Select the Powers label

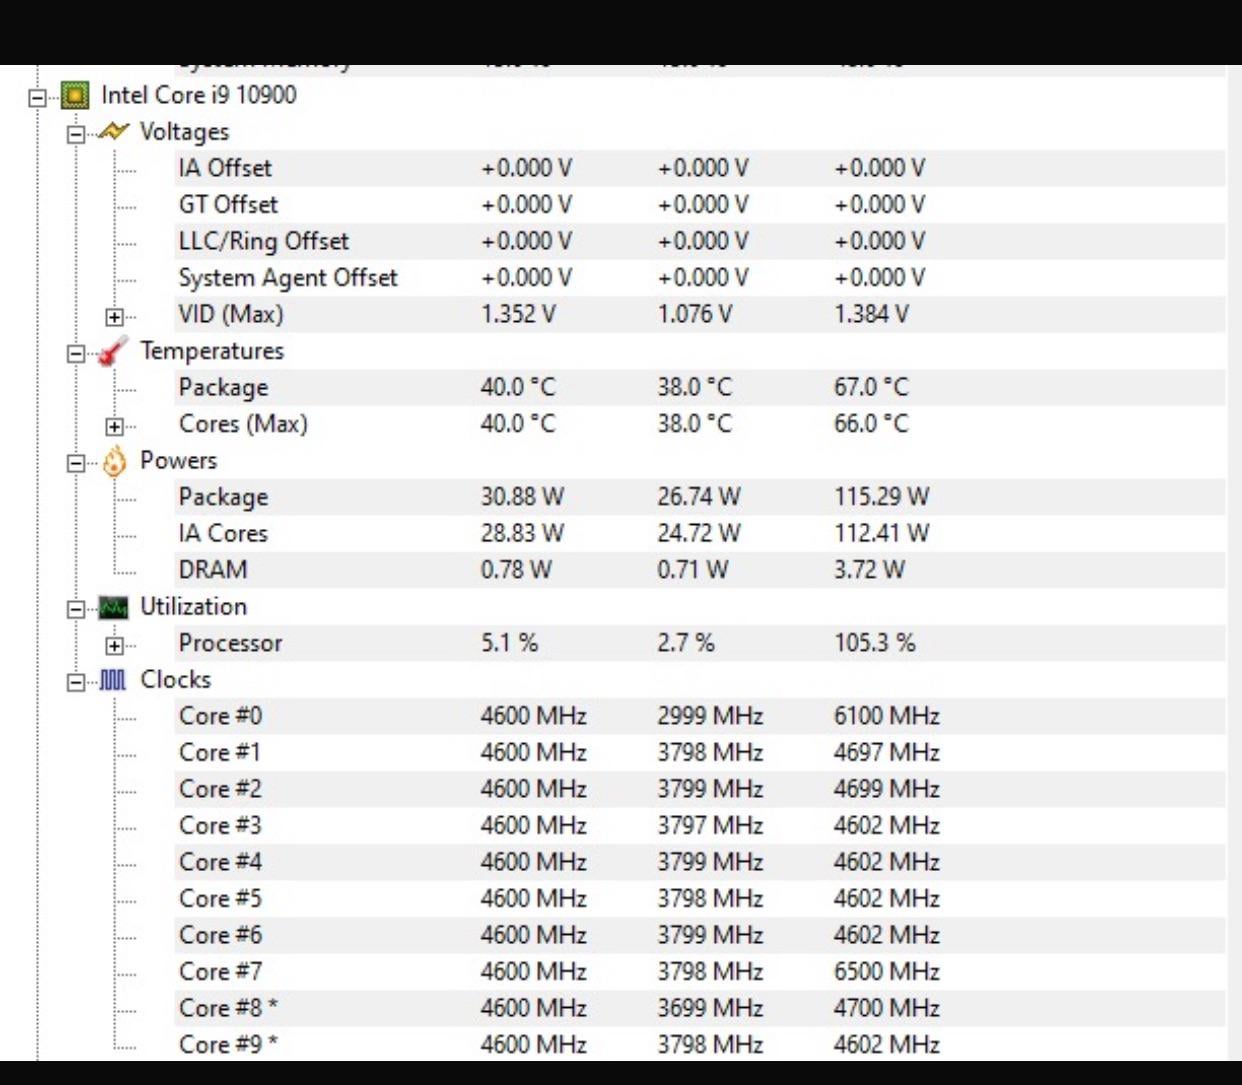(178, 460)
